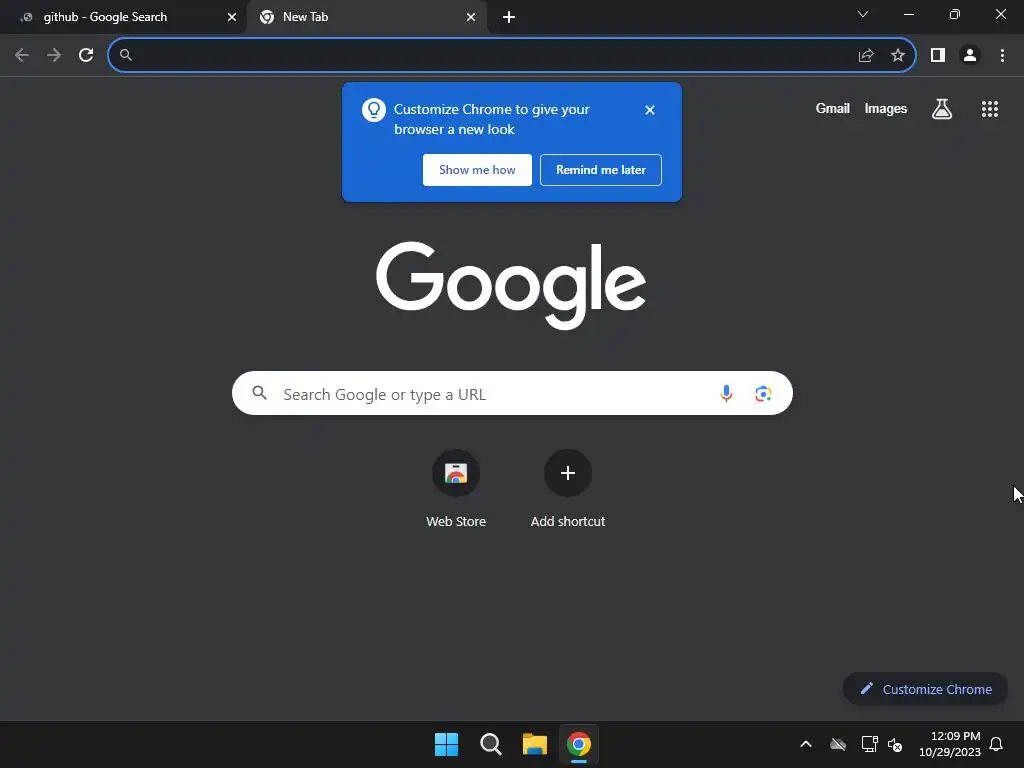
Task: Open File Explorer from the taskbar
Action: pyautogui.click(x=535, y=744)
